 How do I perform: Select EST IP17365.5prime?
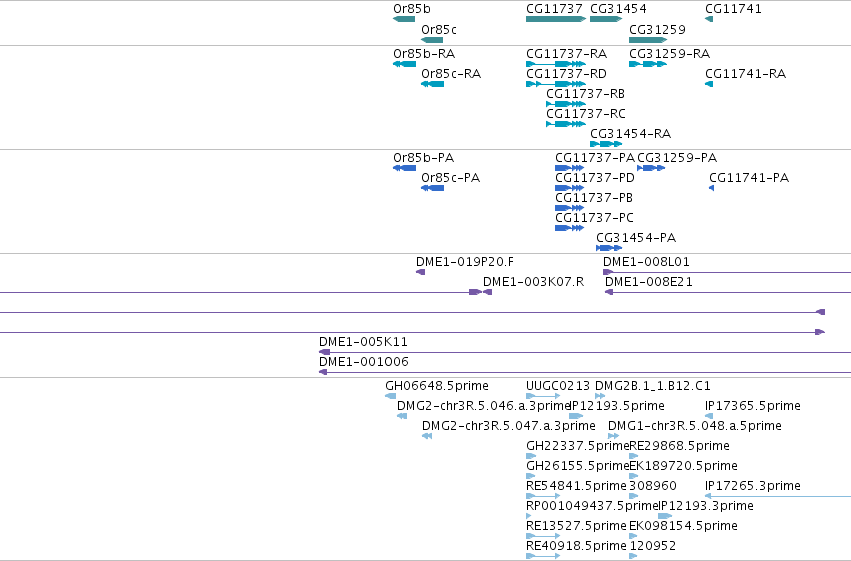(x=753, y=406)
